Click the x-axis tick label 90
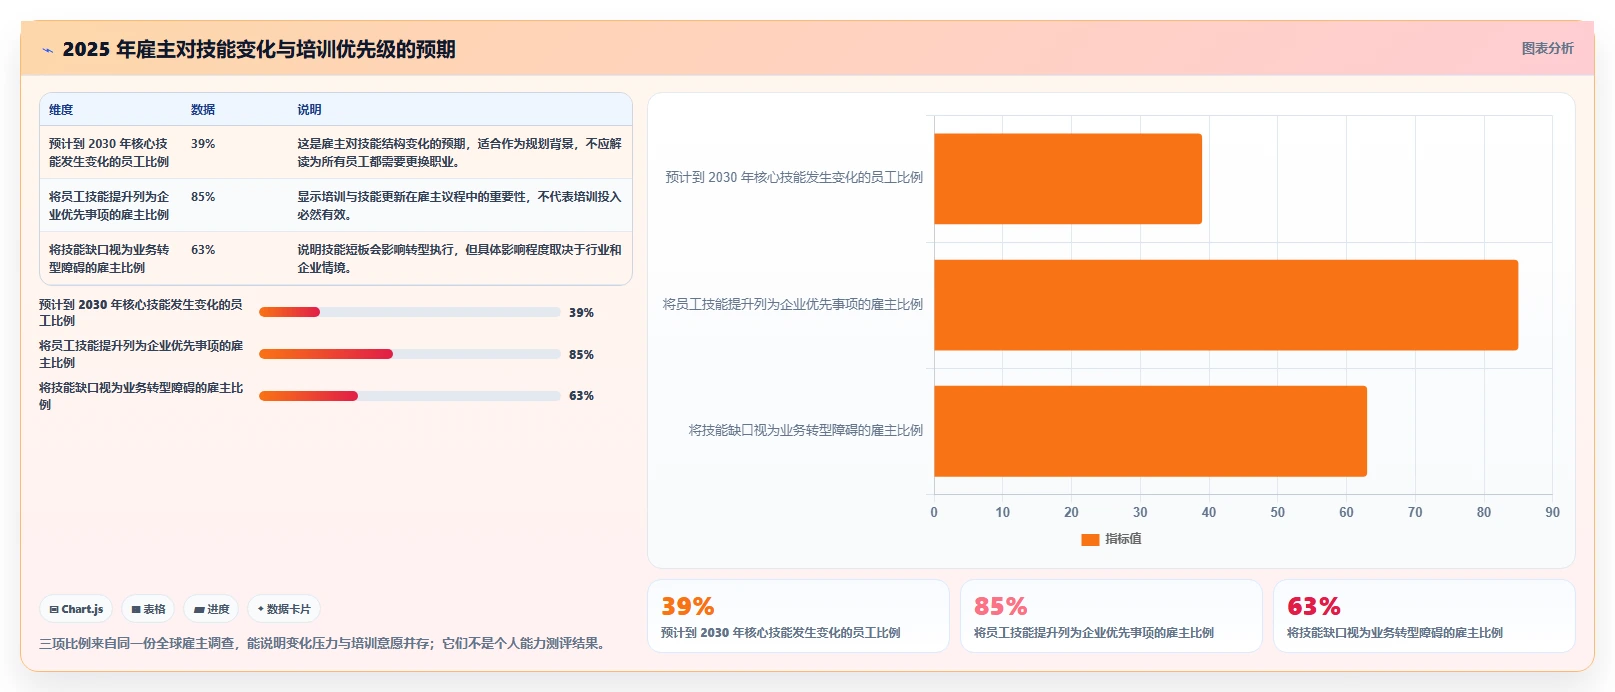The image size is (1615, 692). 1552,512
